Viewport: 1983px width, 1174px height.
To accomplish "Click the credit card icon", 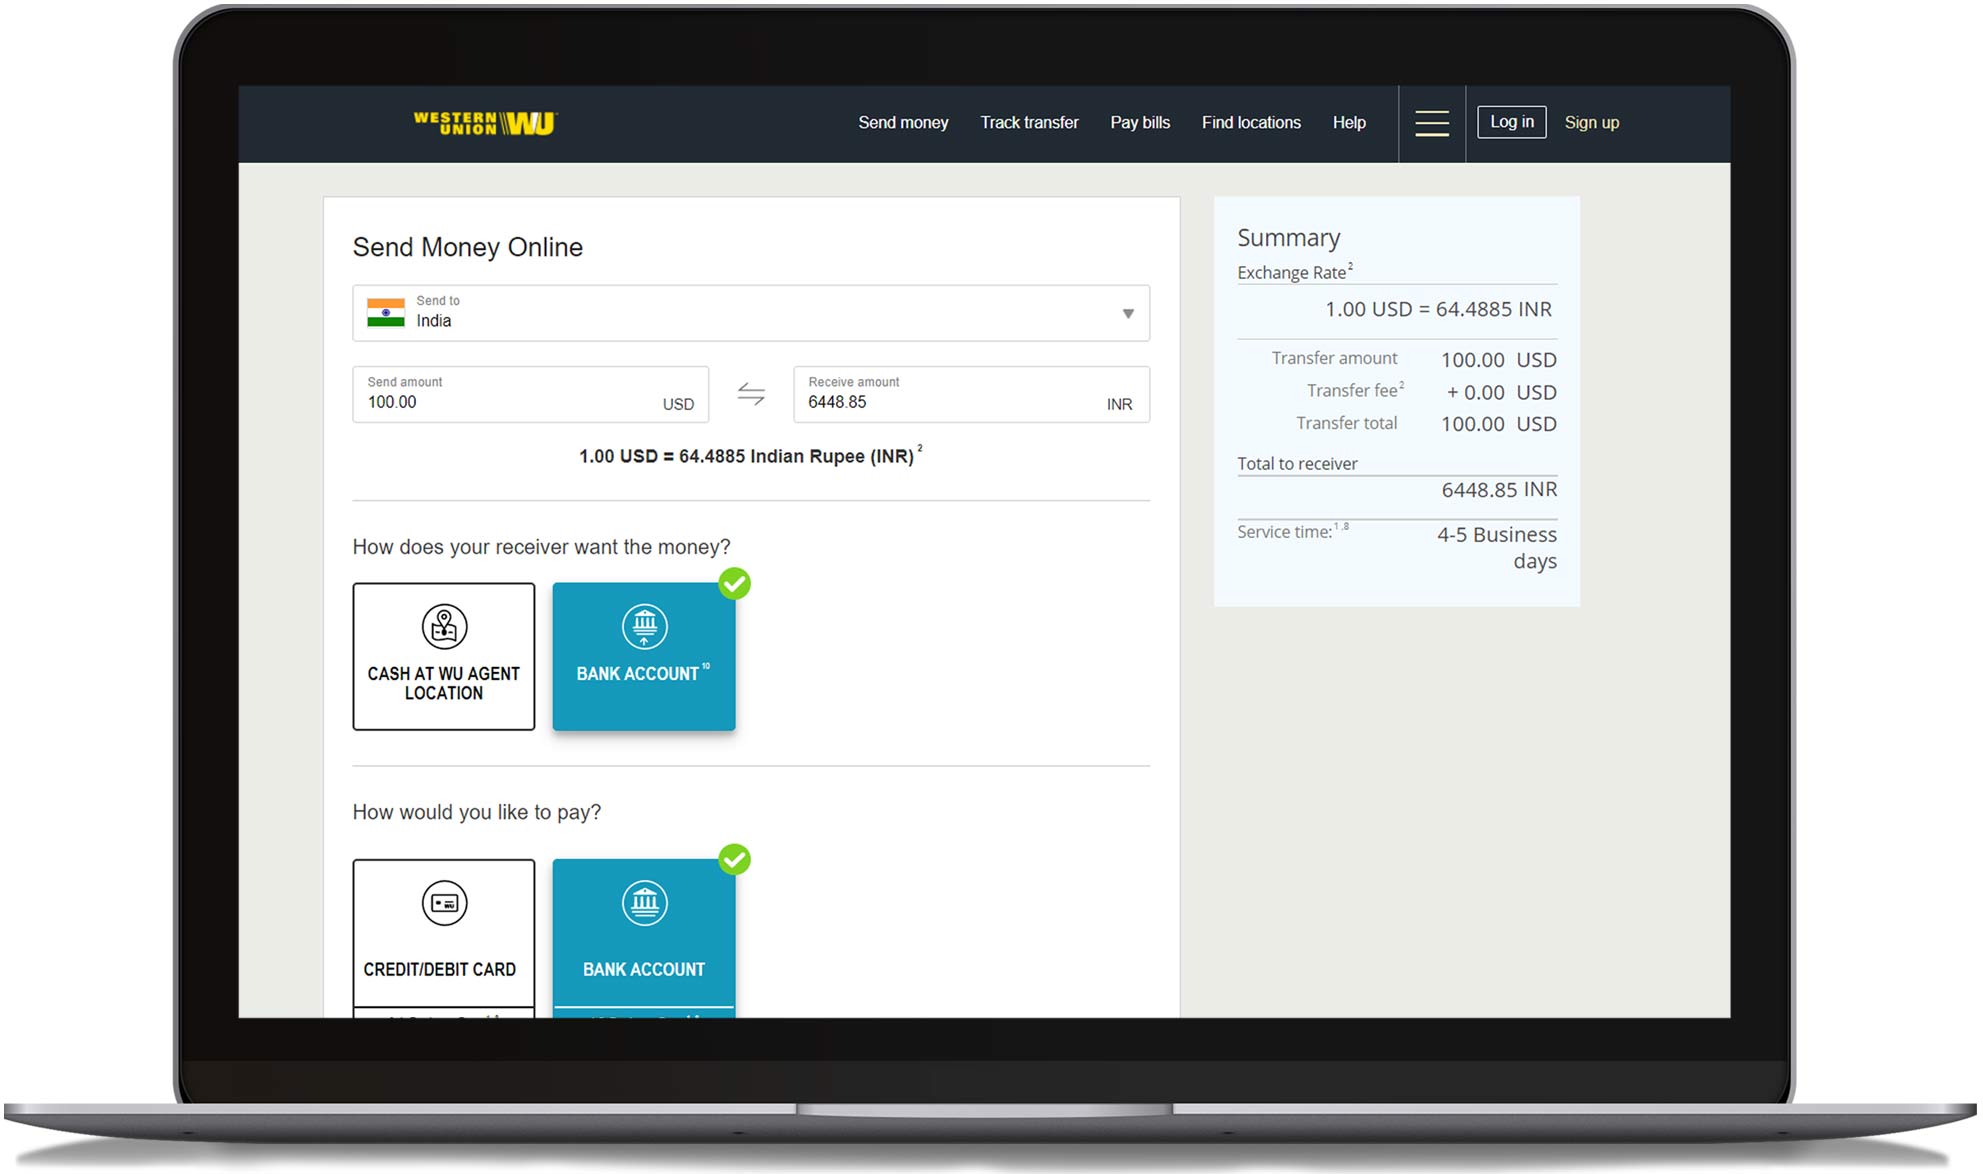I will (444, 903).
